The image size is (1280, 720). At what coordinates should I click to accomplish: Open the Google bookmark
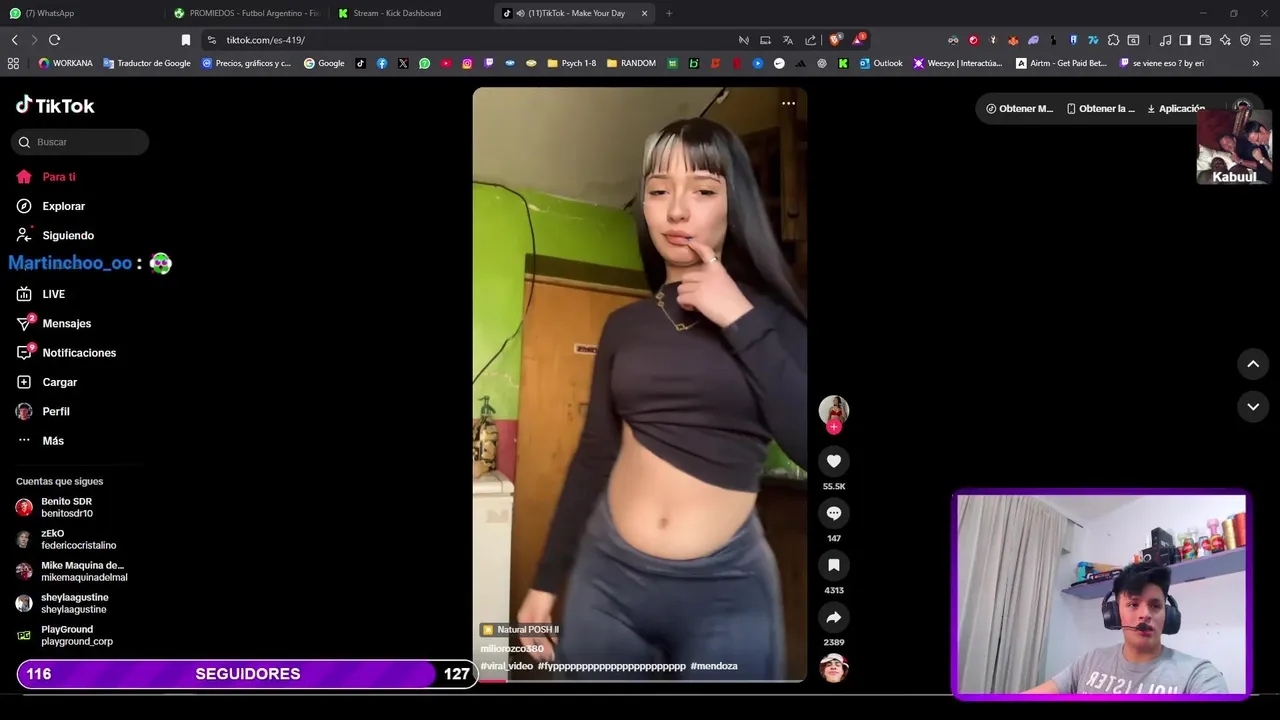point(324,63)
